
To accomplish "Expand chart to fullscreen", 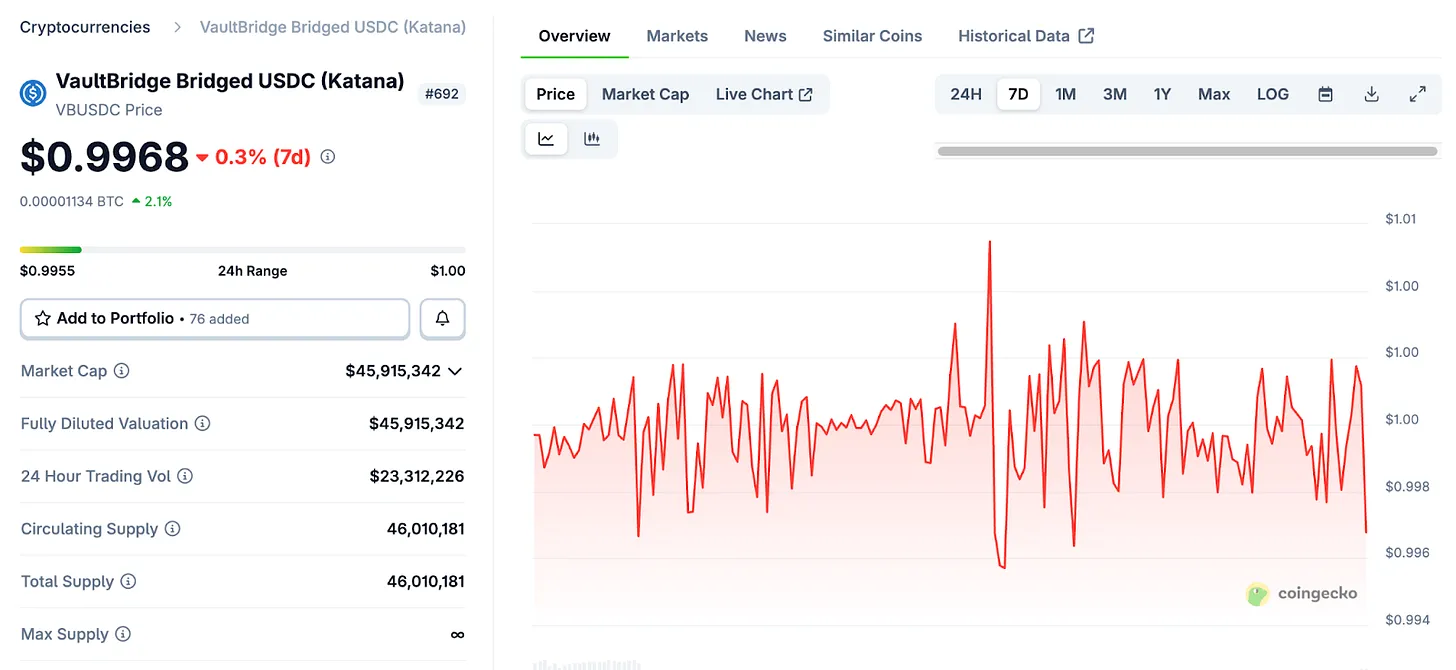I will [1417, 94].
